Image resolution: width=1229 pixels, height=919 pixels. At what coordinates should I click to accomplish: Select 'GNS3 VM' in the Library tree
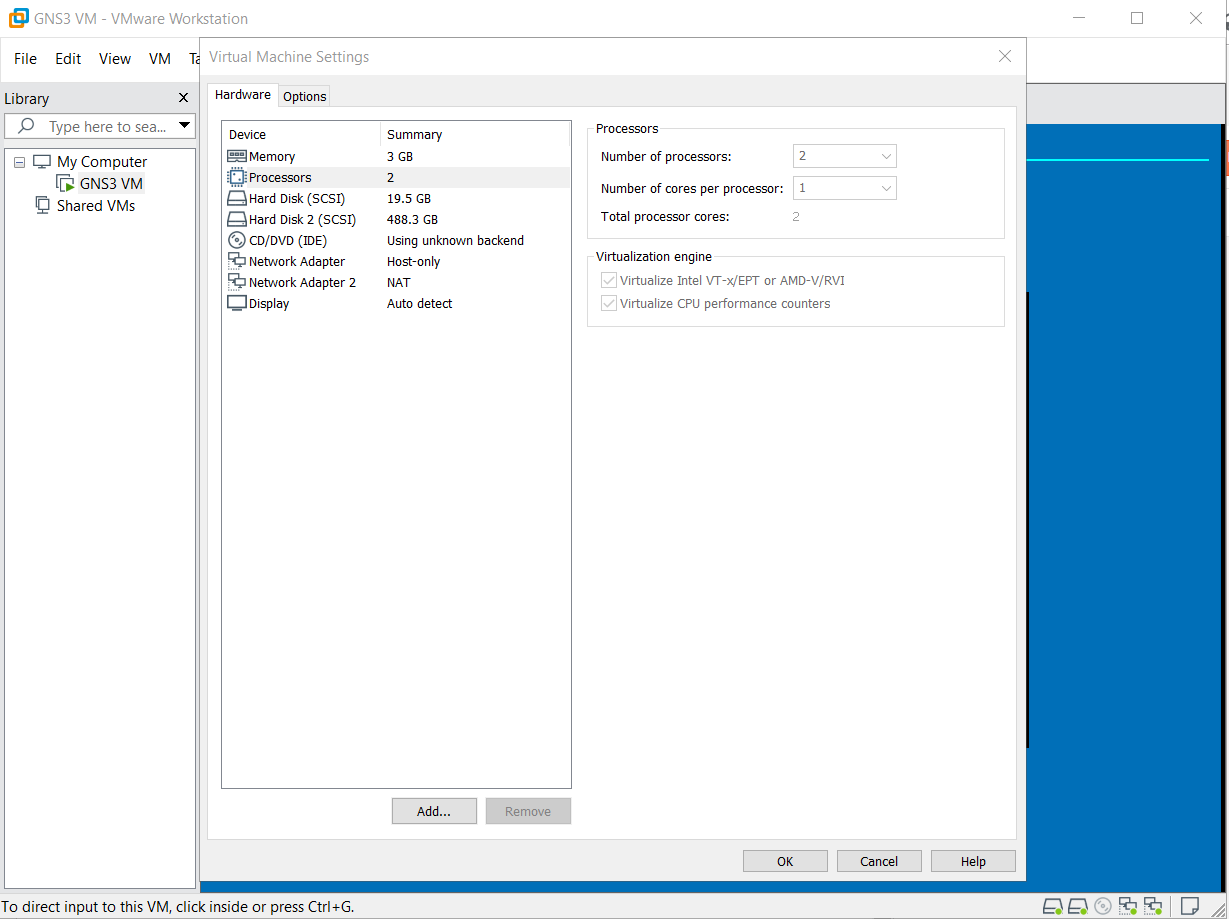[x=111, y=183]
